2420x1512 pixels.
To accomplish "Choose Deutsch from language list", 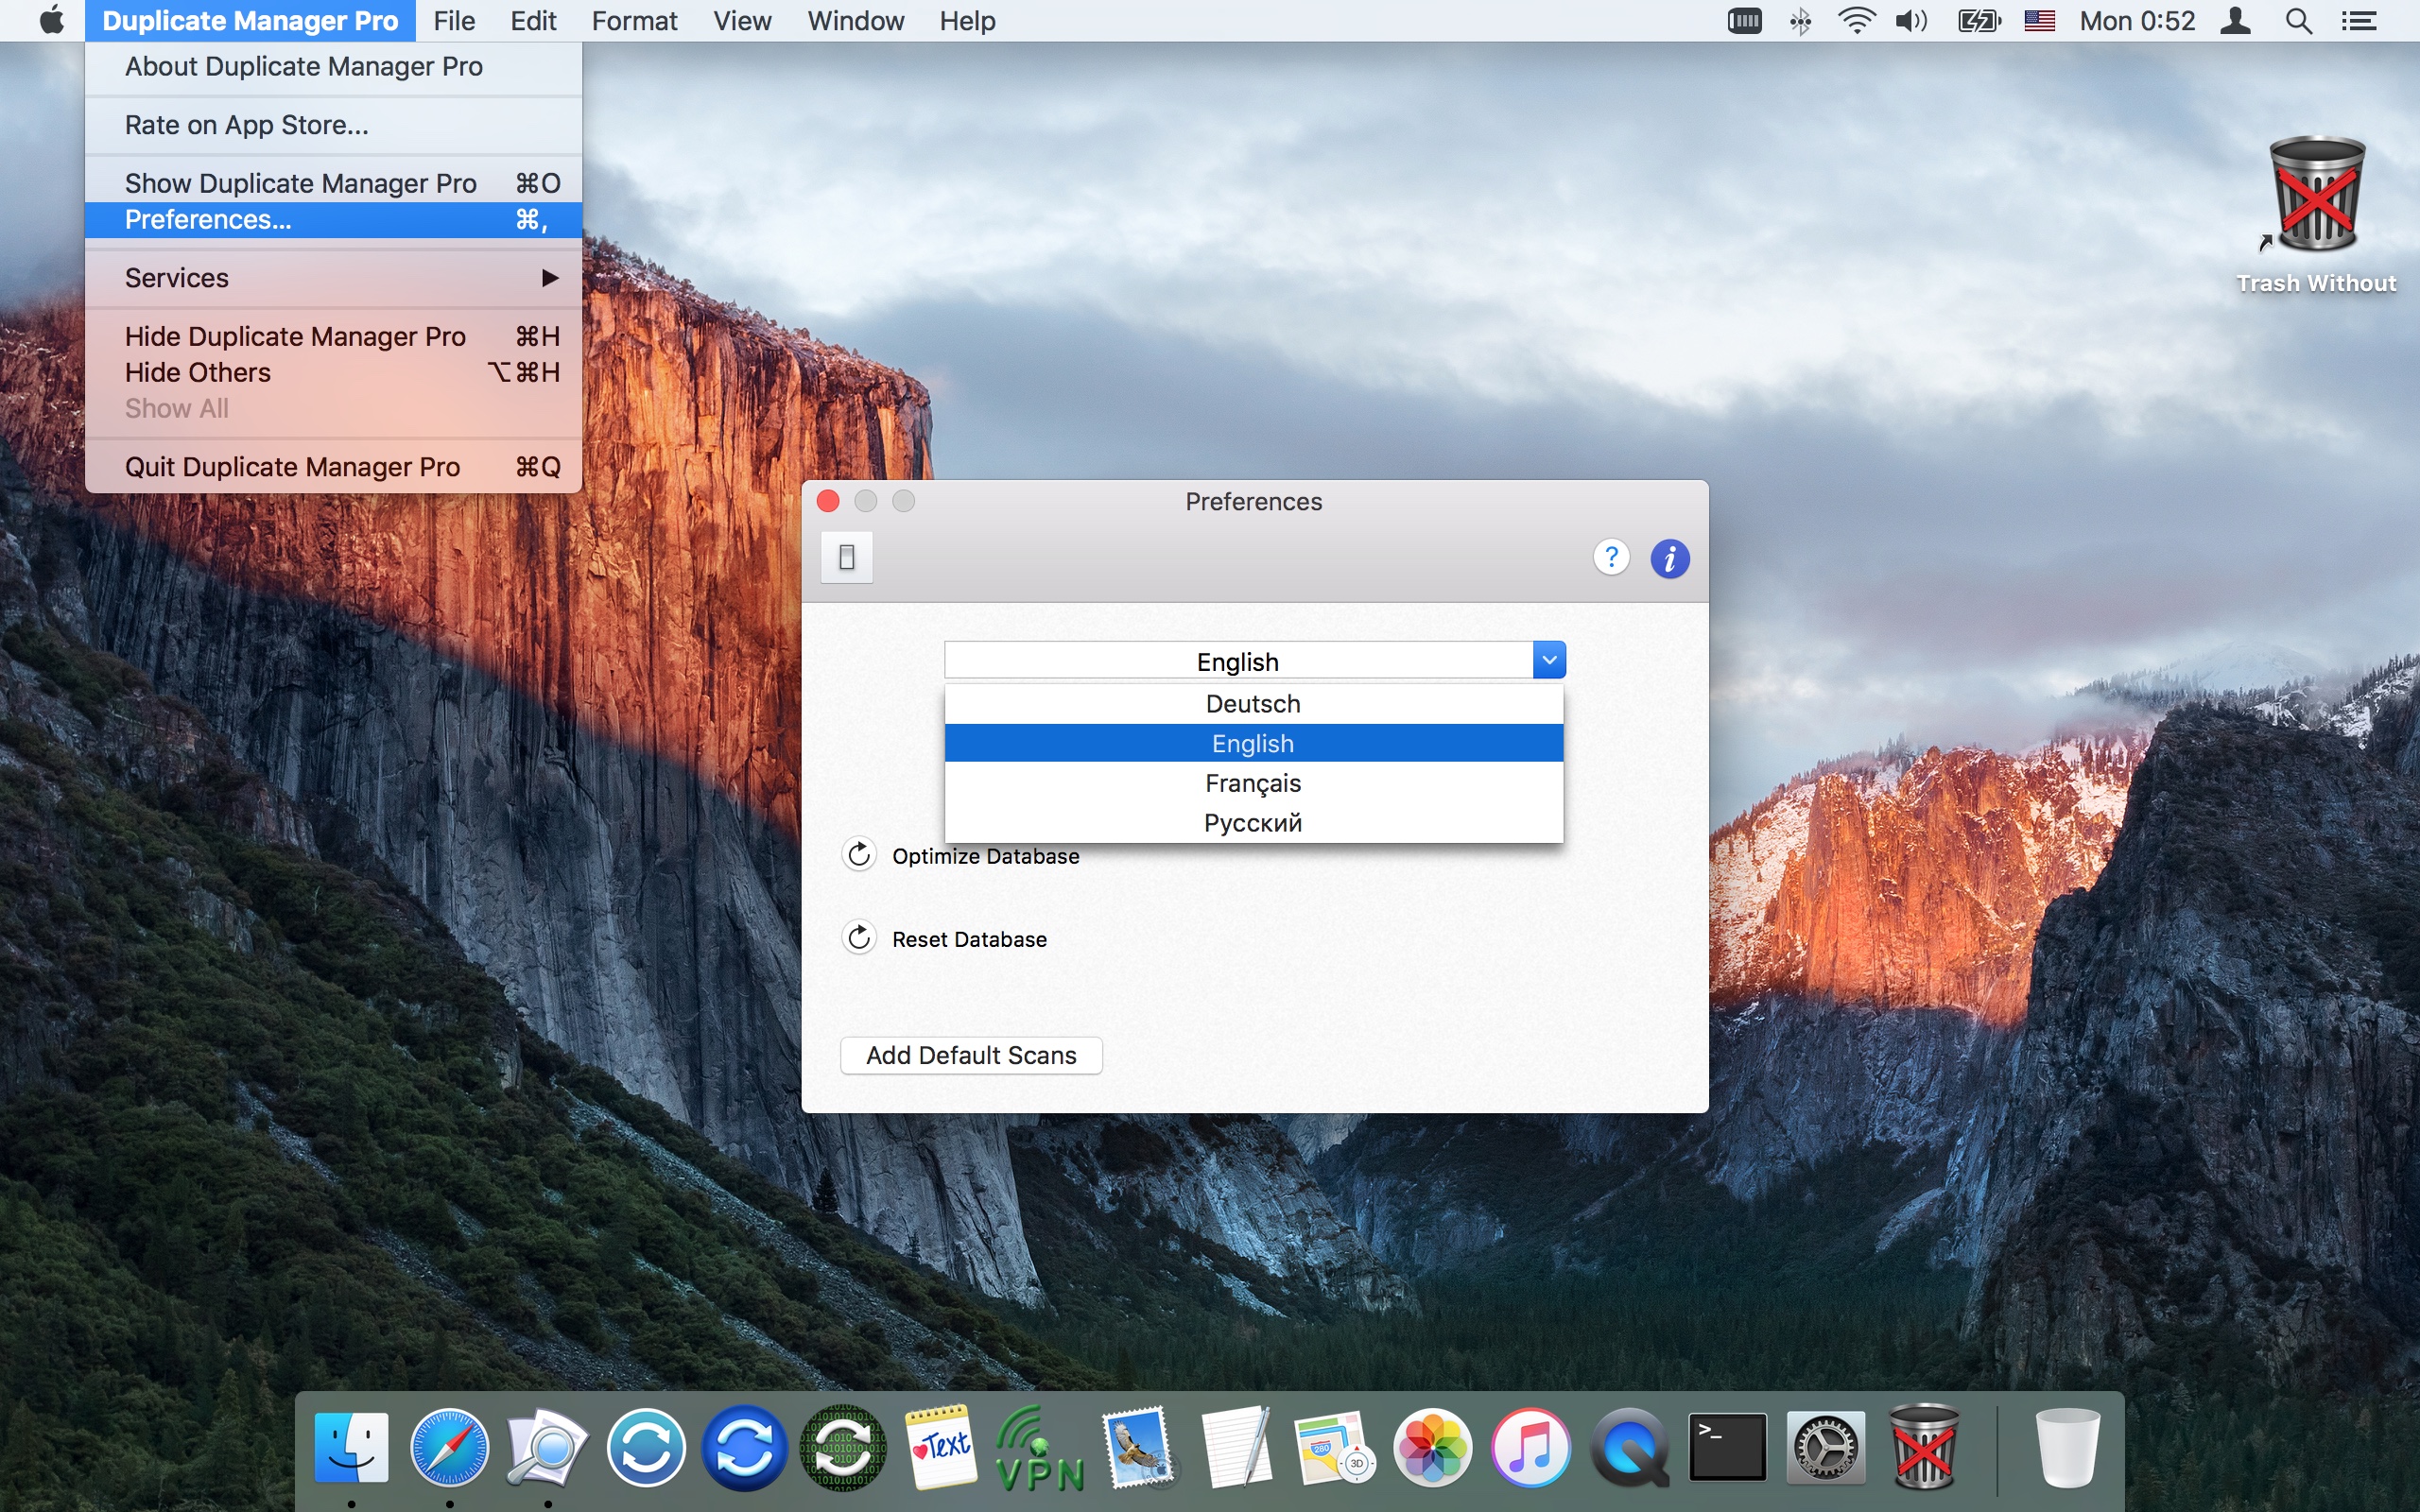I will click(1252, 704).
